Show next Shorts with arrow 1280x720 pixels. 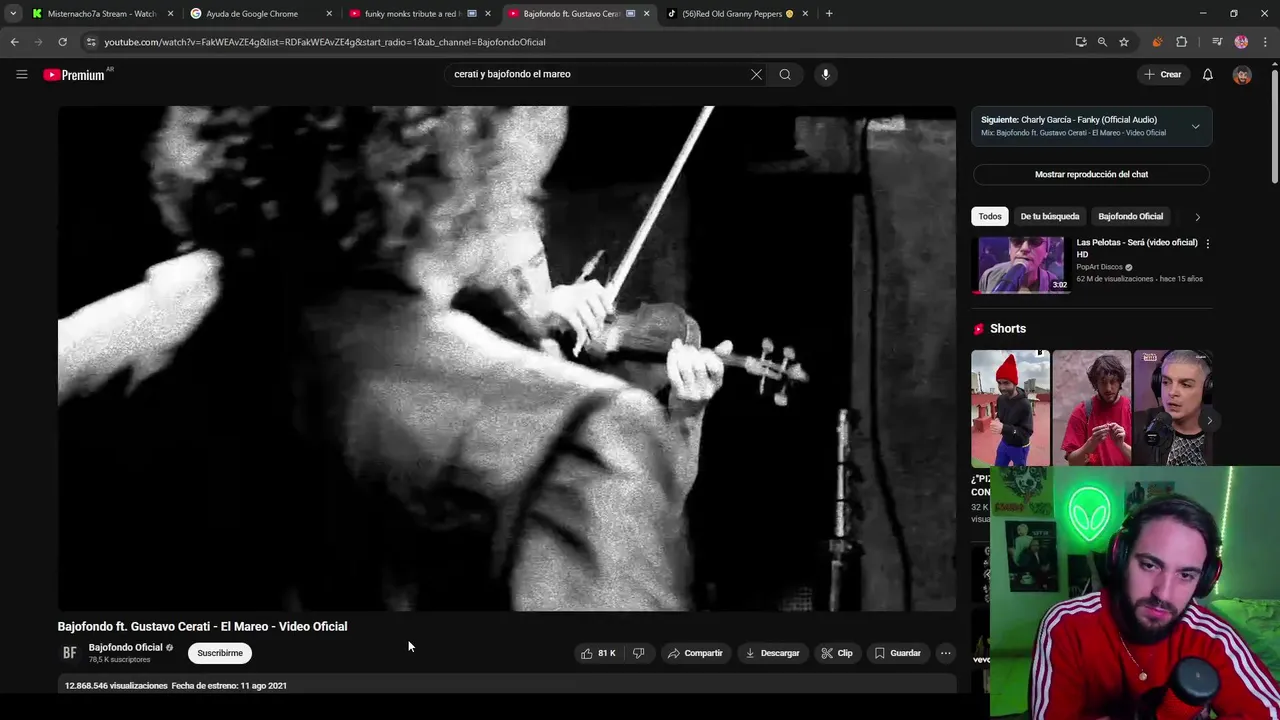pos(1208,421)
